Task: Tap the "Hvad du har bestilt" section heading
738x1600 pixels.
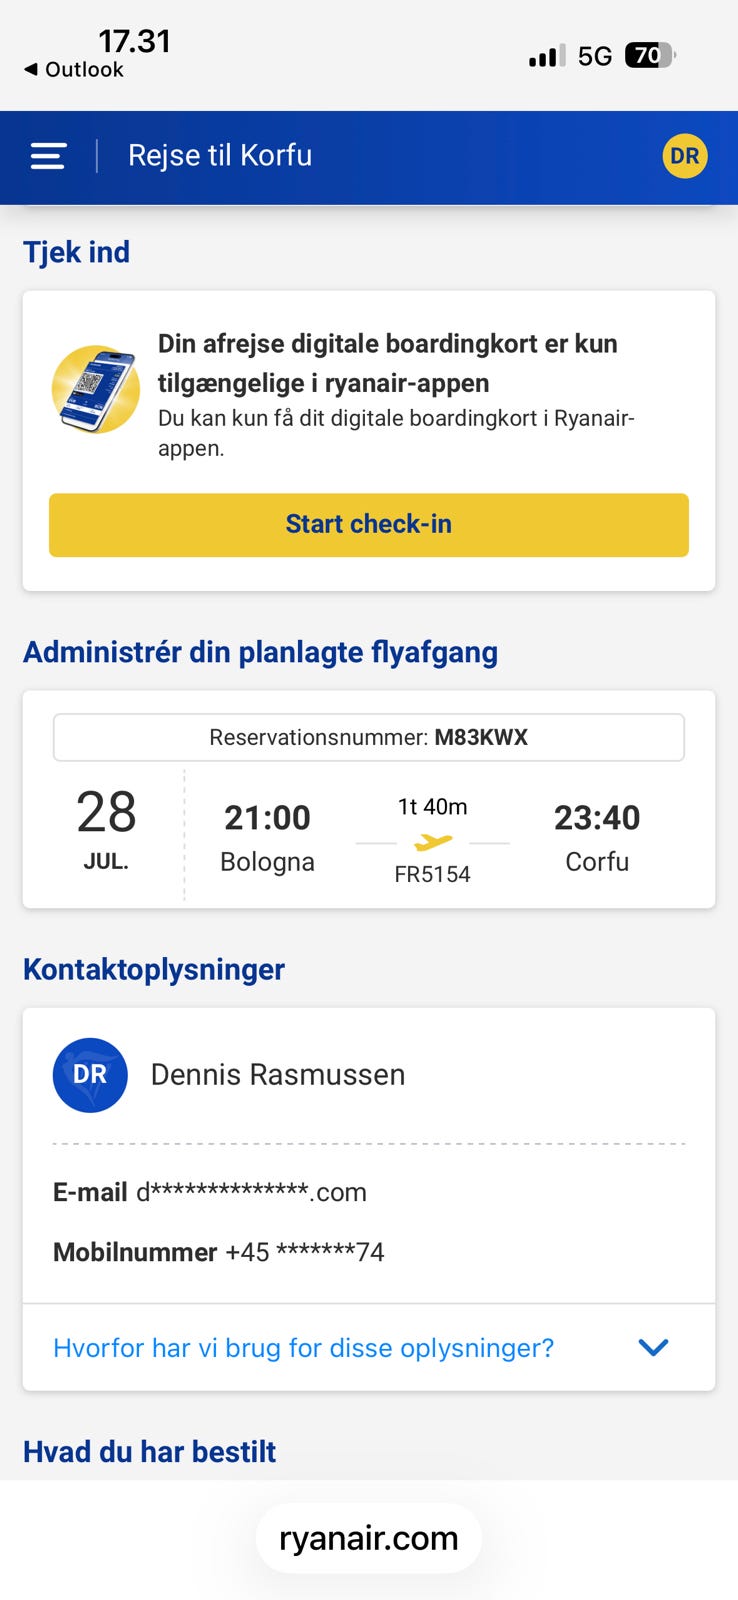Action: click(x=149, y=1452)
